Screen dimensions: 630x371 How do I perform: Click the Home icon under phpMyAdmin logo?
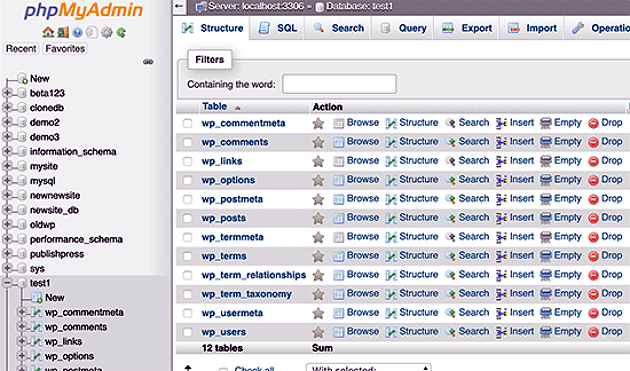pos(48,32)
